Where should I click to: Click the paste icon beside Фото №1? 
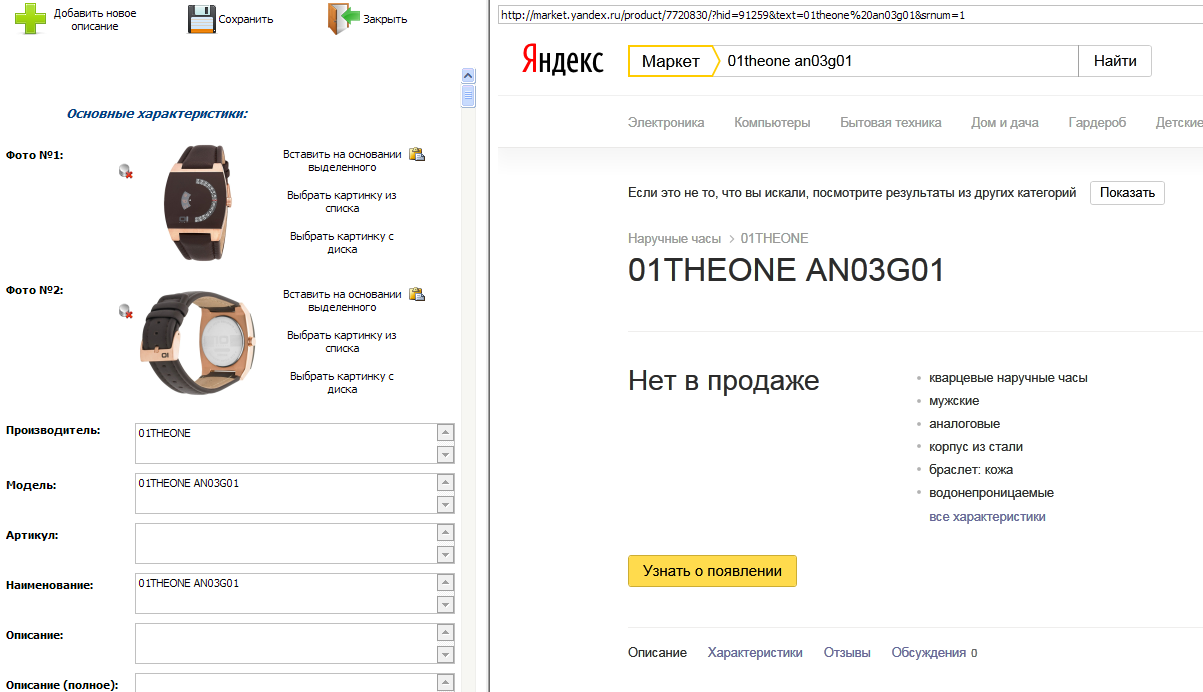(x=417, y=154)
